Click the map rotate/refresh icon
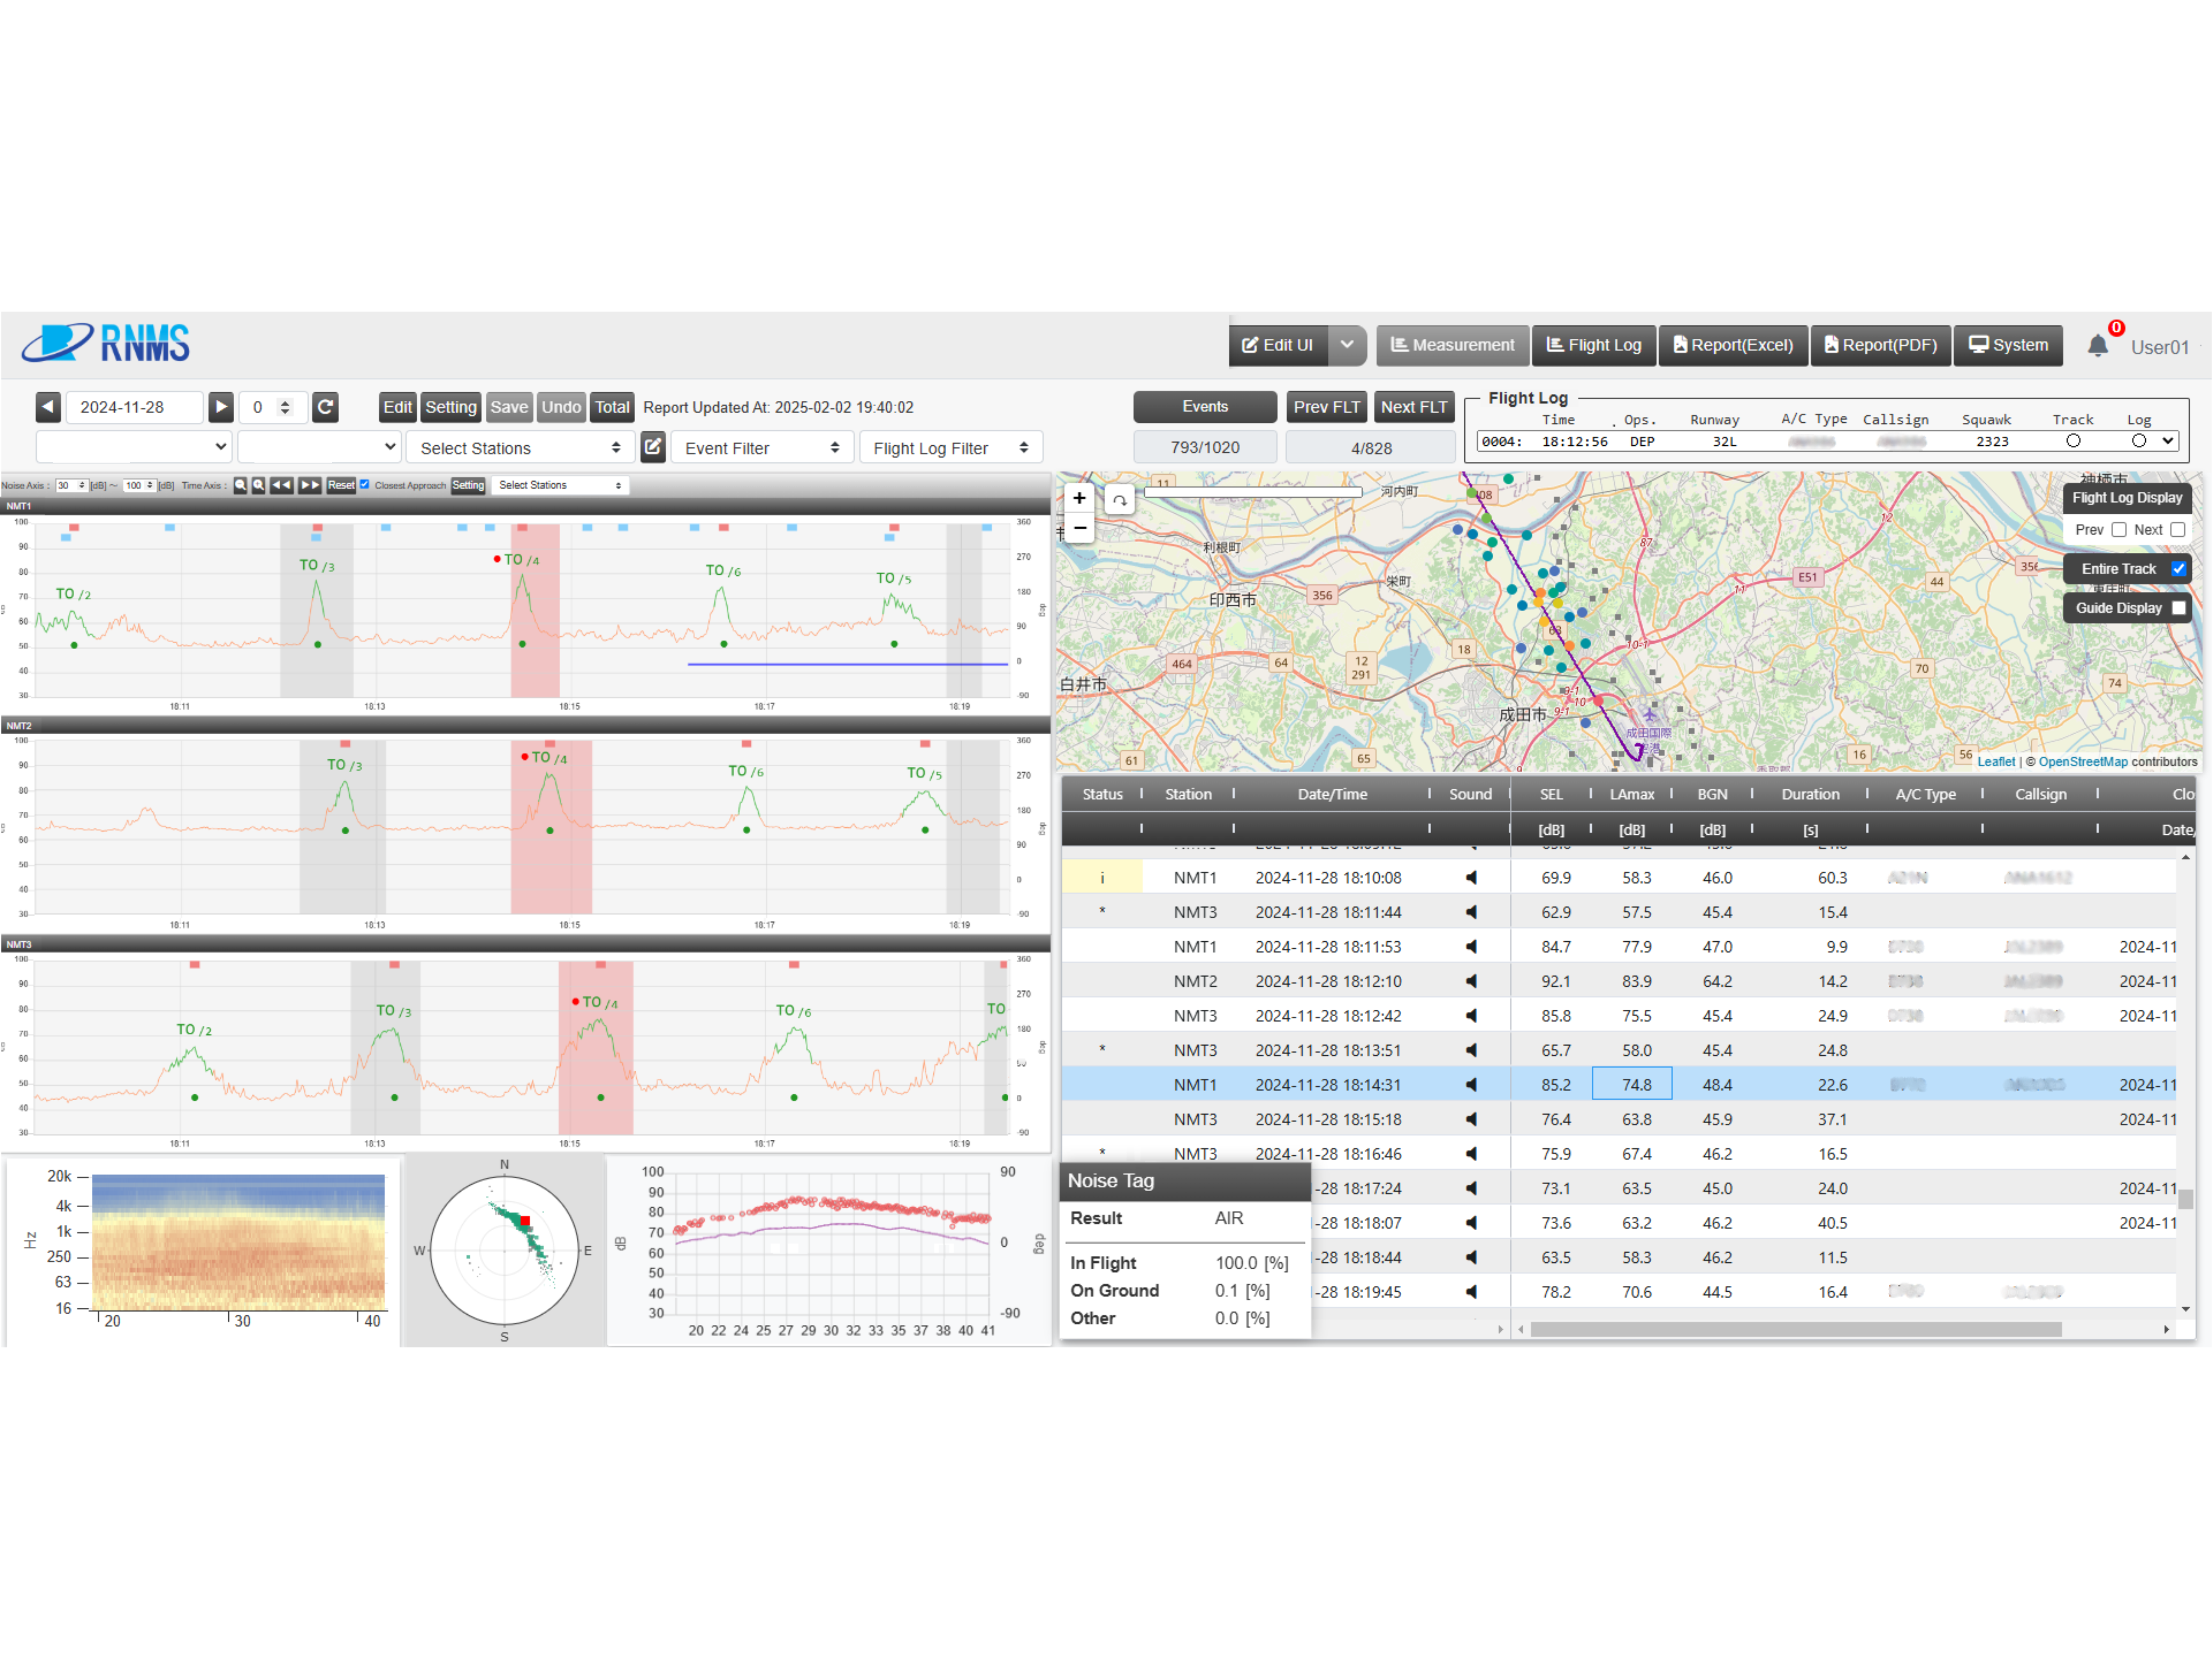Viewport: 2212px width, 1660px height. [x=1119, y=499]
